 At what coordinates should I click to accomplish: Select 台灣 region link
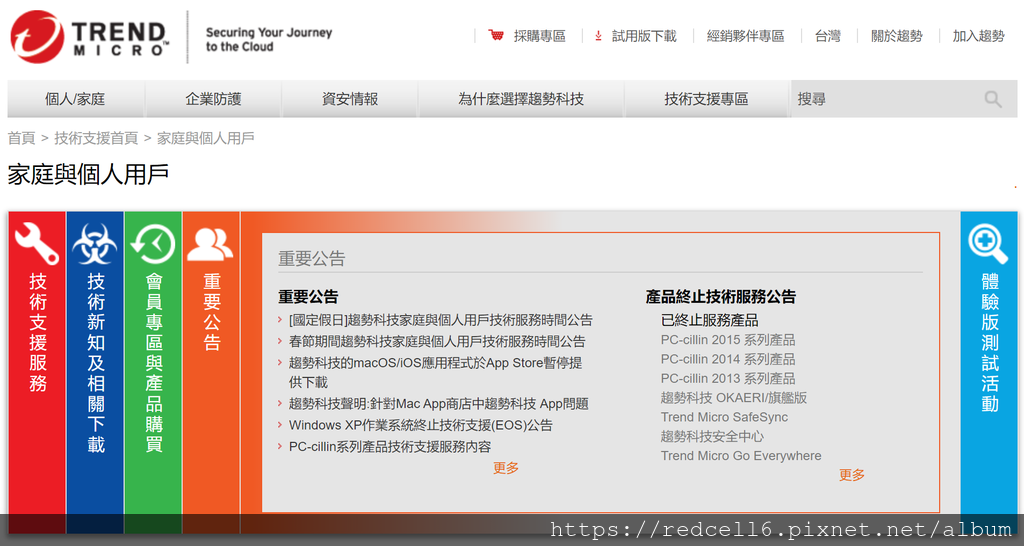[827, 36]
